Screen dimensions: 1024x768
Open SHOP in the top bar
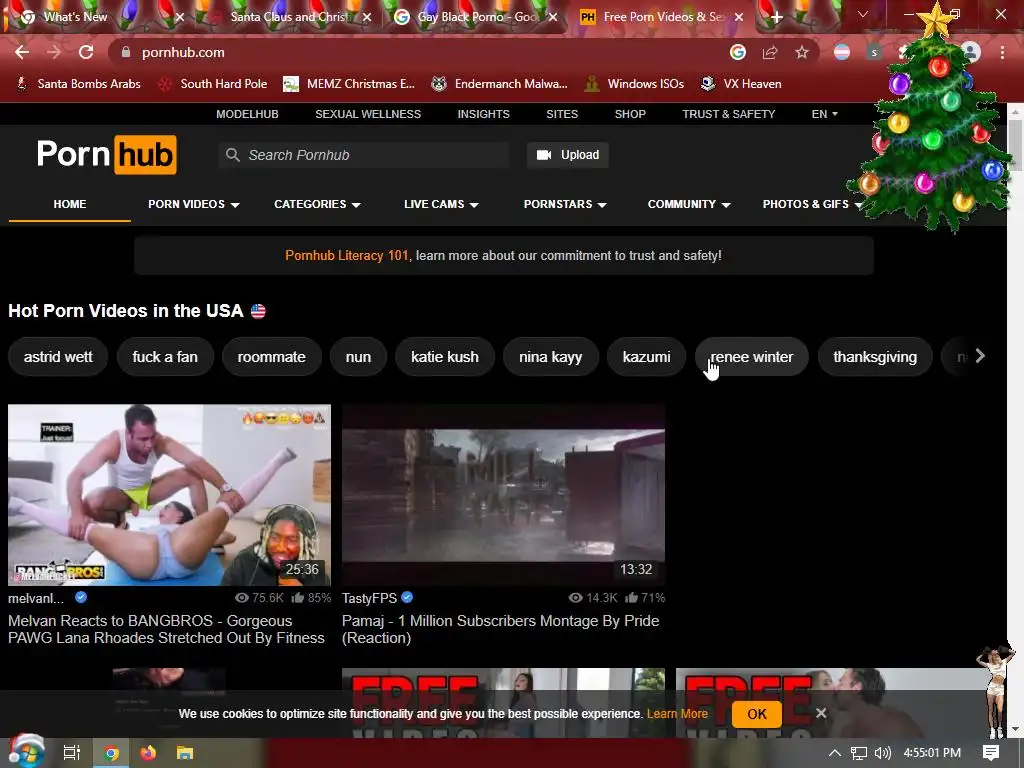[x=630, y=114]
